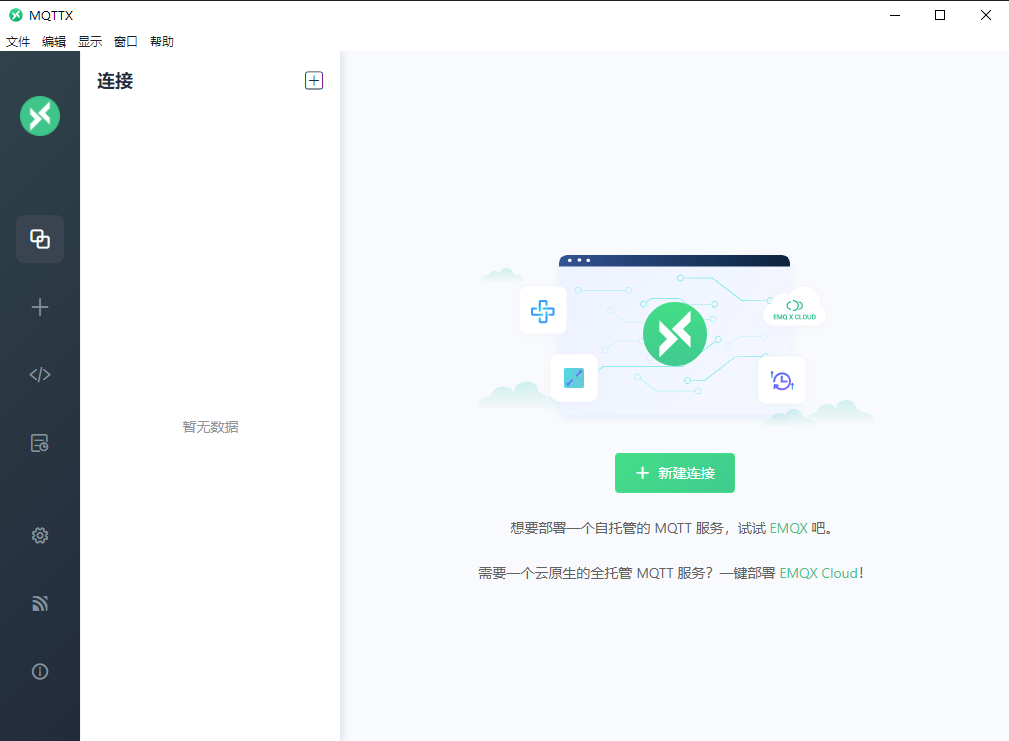Maximize the MQTTX window
The width and height of the screenshot is (1009, 741).
(x=940, y=15)
